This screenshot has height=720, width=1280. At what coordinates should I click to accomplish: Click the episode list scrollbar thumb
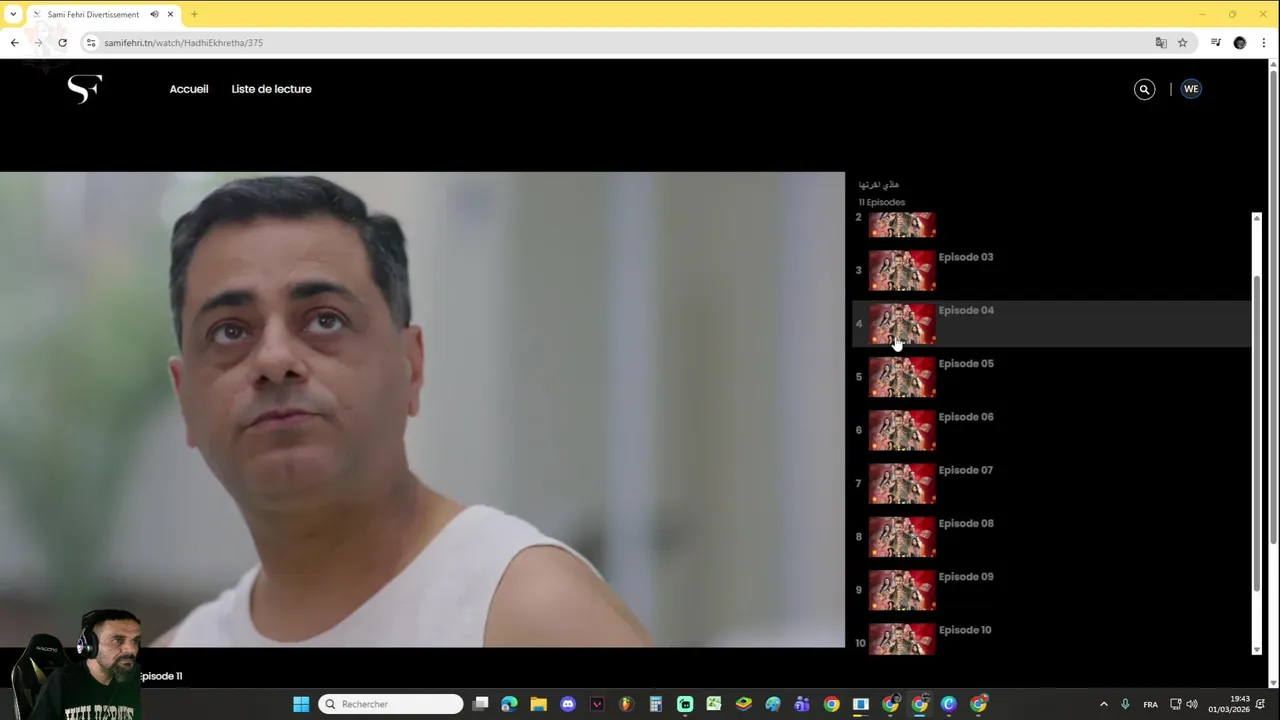[x=1257, y=432]
